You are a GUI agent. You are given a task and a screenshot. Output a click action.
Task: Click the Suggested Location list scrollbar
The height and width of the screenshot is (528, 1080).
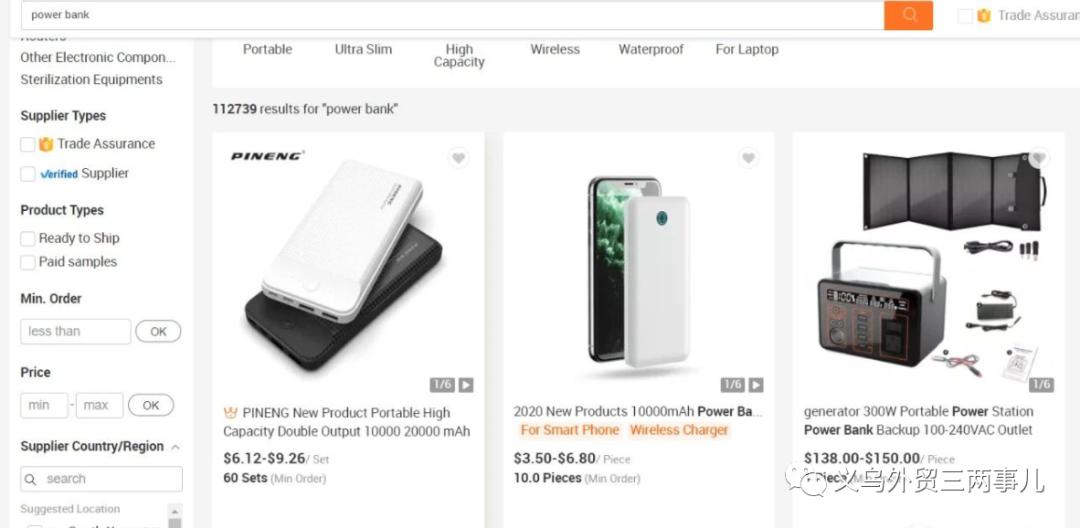[x=175, y=516]
